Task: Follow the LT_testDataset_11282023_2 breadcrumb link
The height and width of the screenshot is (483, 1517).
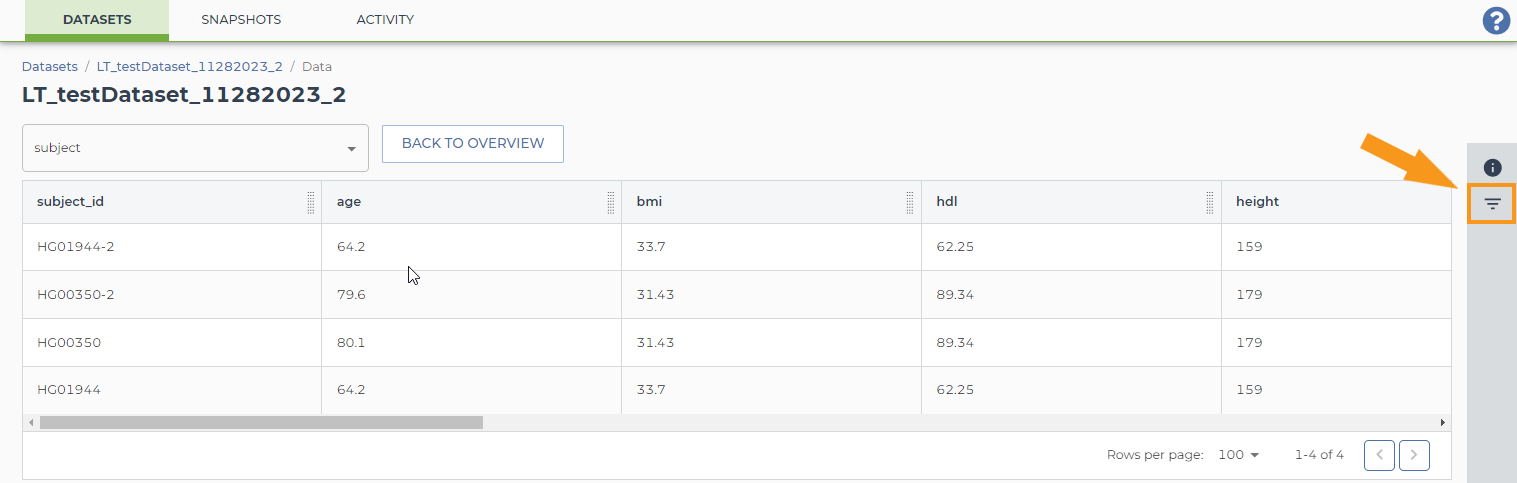Action: pos(190,67)
